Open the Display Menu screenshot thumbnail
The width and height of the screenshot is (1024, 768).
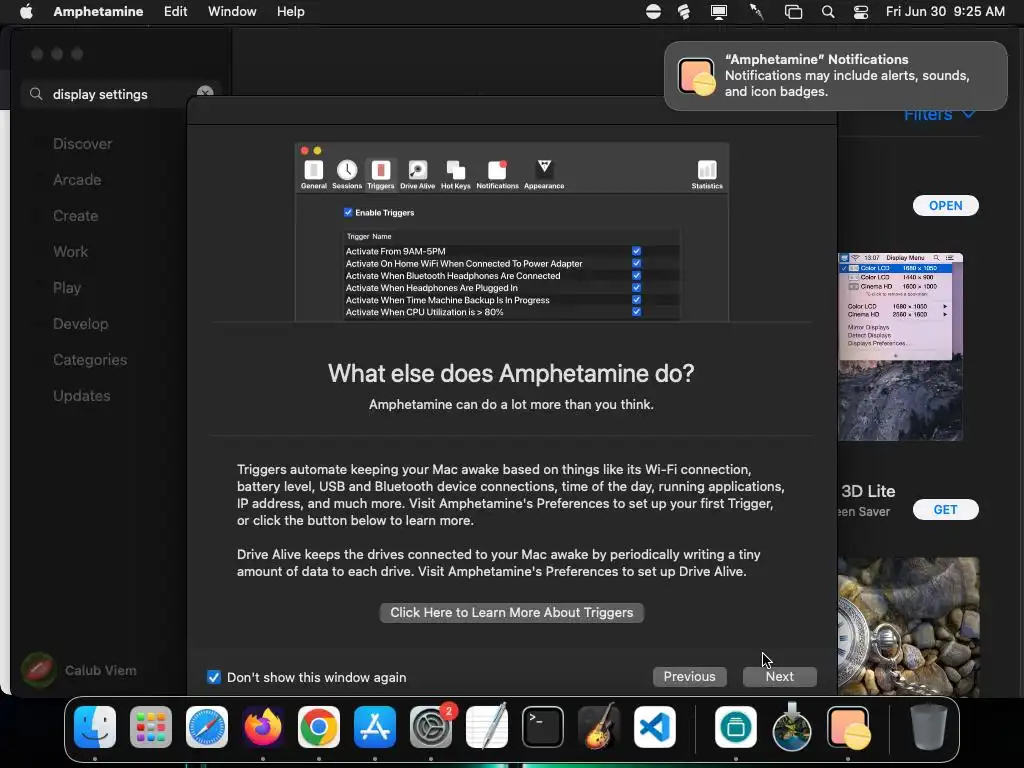pyautogui.click(x=900, y=347)
